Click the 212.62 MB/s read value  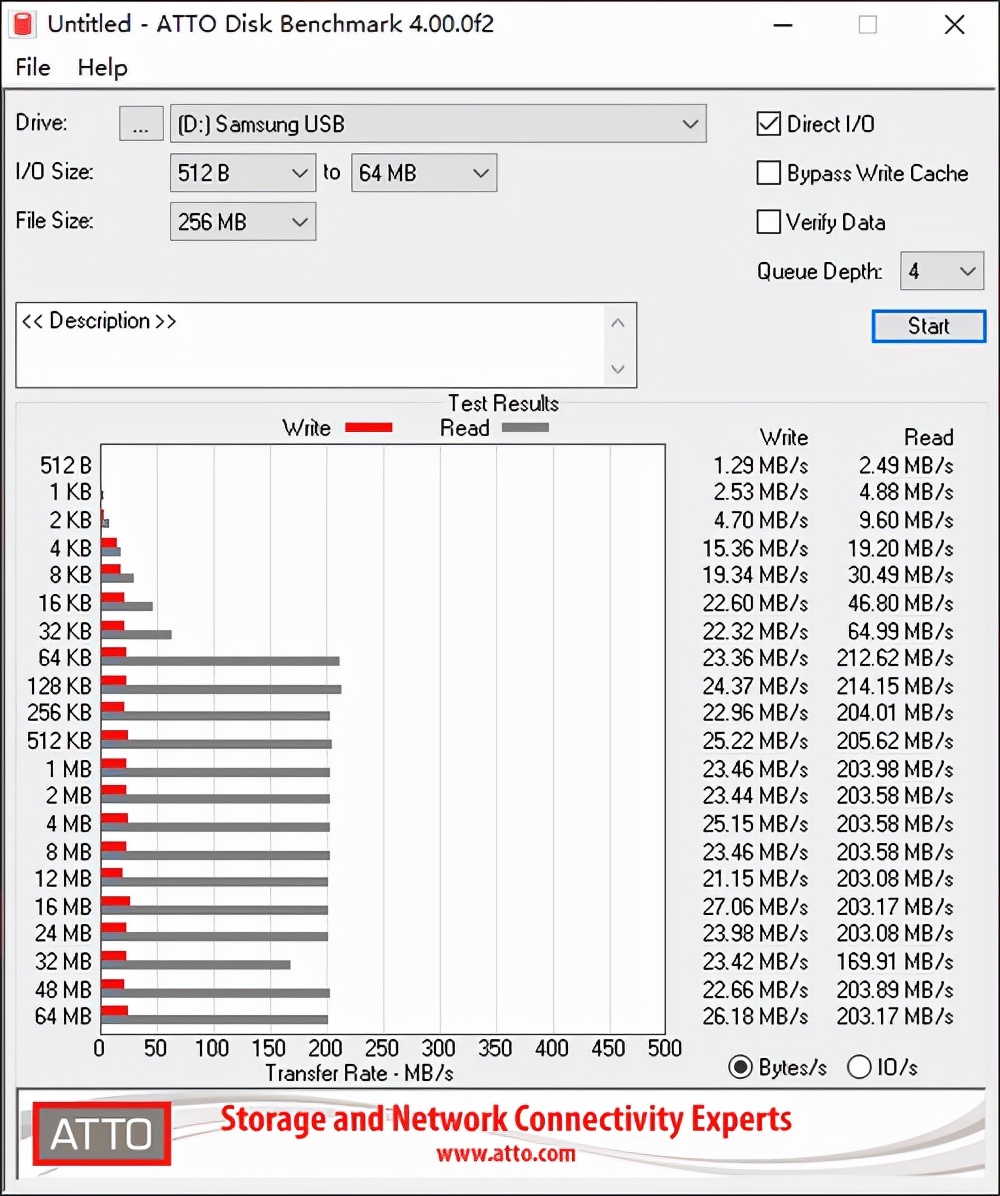click(895, 657)
